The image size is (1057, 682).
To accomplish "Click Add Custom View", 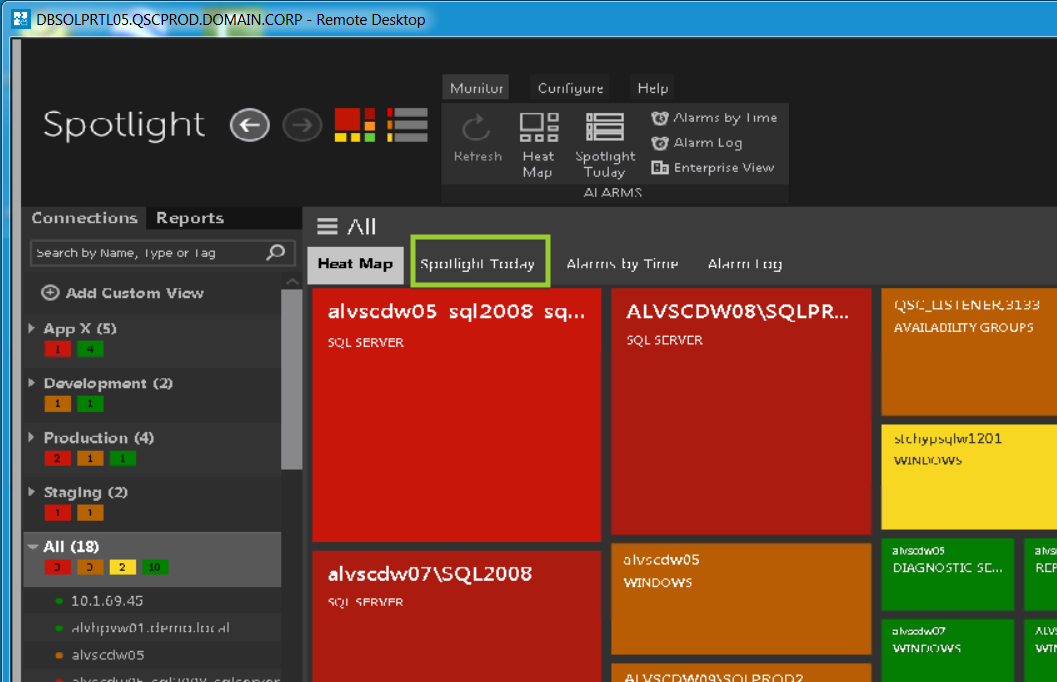I will point(123,293).
